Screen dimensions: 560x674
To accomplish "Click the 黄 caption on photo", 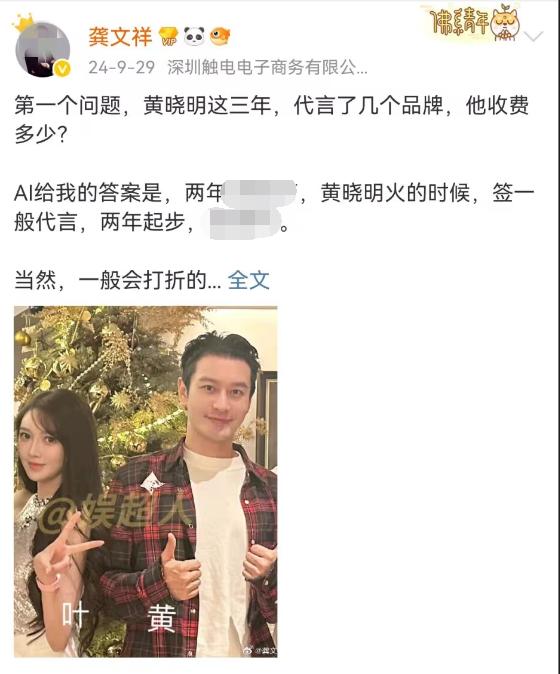I will 161,618.
